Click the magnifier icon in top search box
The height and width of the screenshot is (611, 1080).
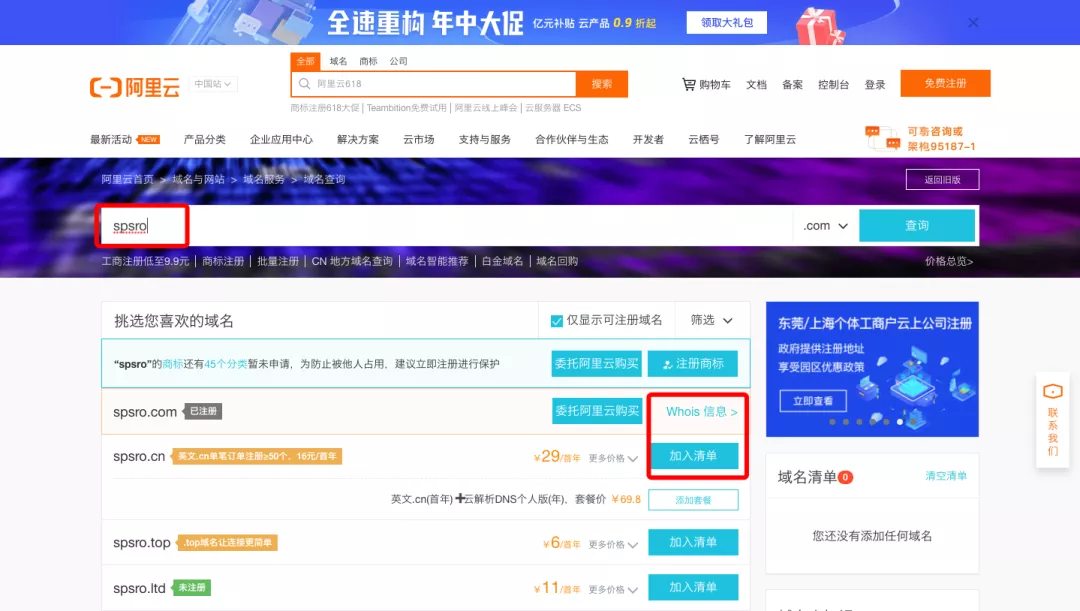click(304, 84)
